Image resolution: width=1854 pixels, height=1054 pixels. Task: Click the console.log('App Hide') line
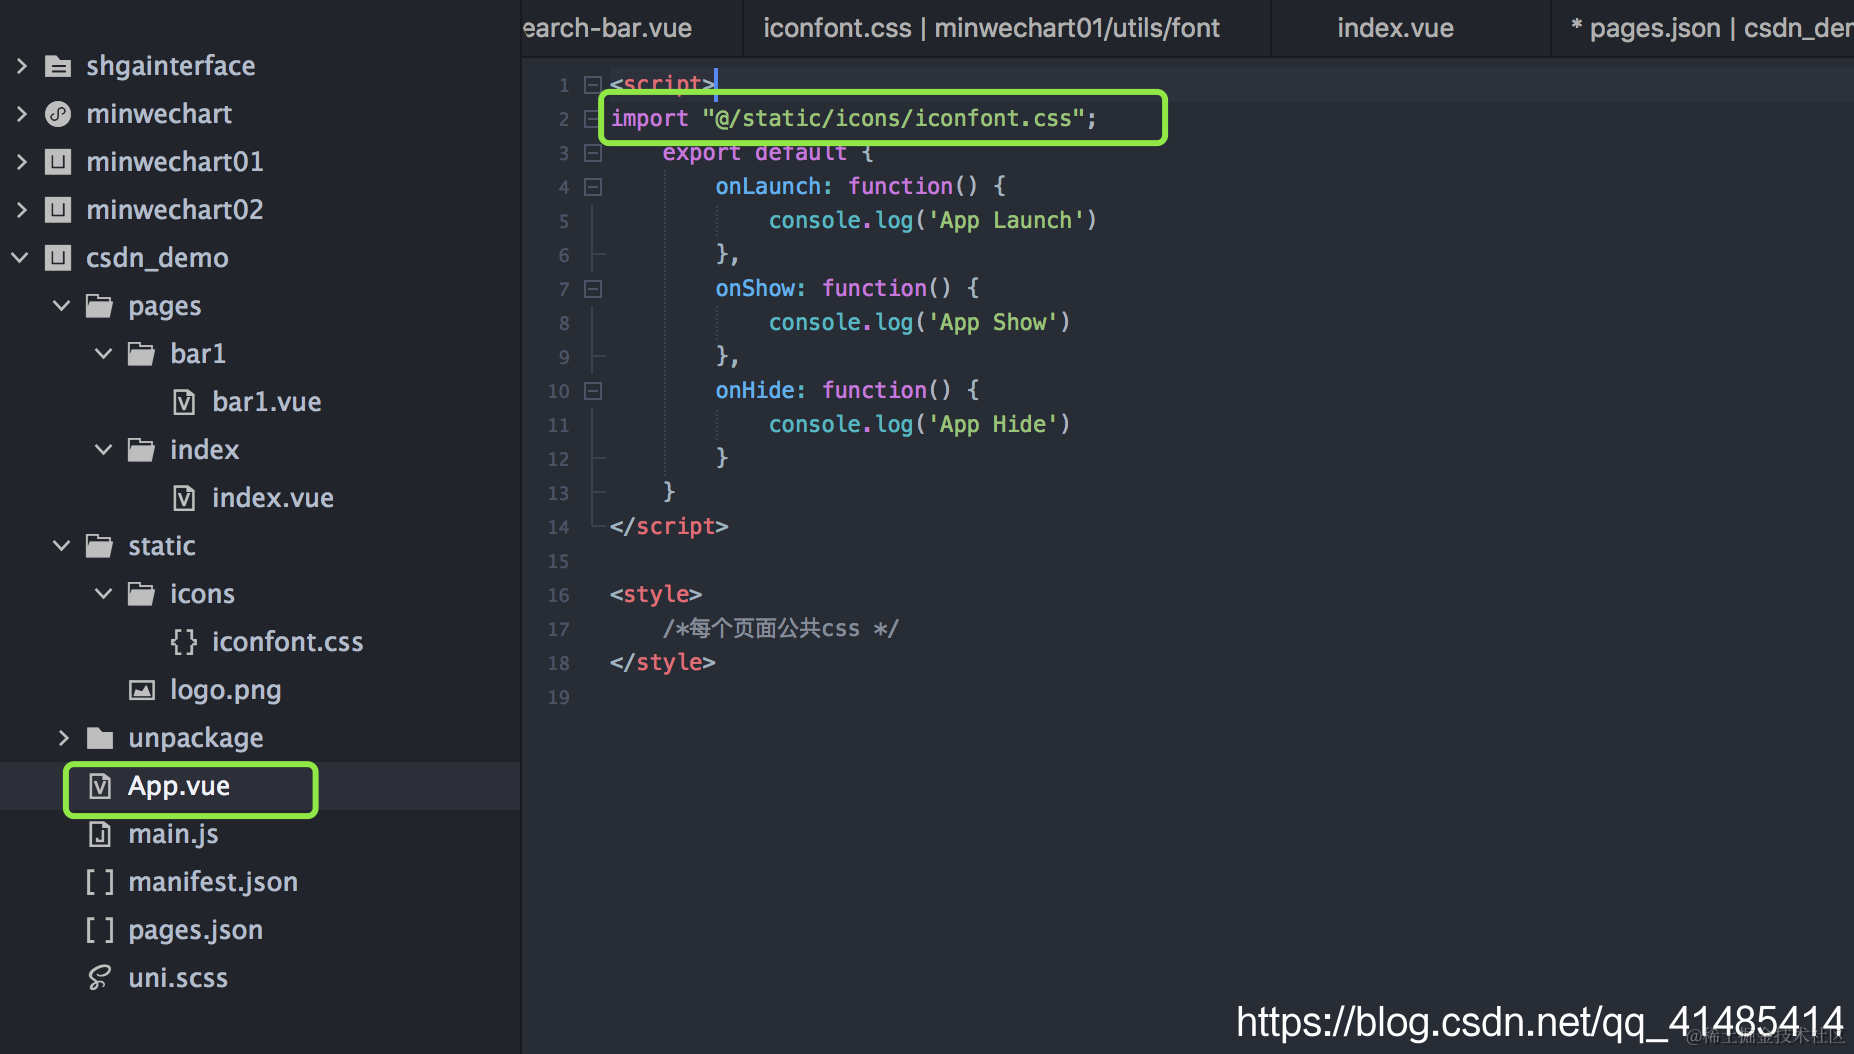pos(919,425)
